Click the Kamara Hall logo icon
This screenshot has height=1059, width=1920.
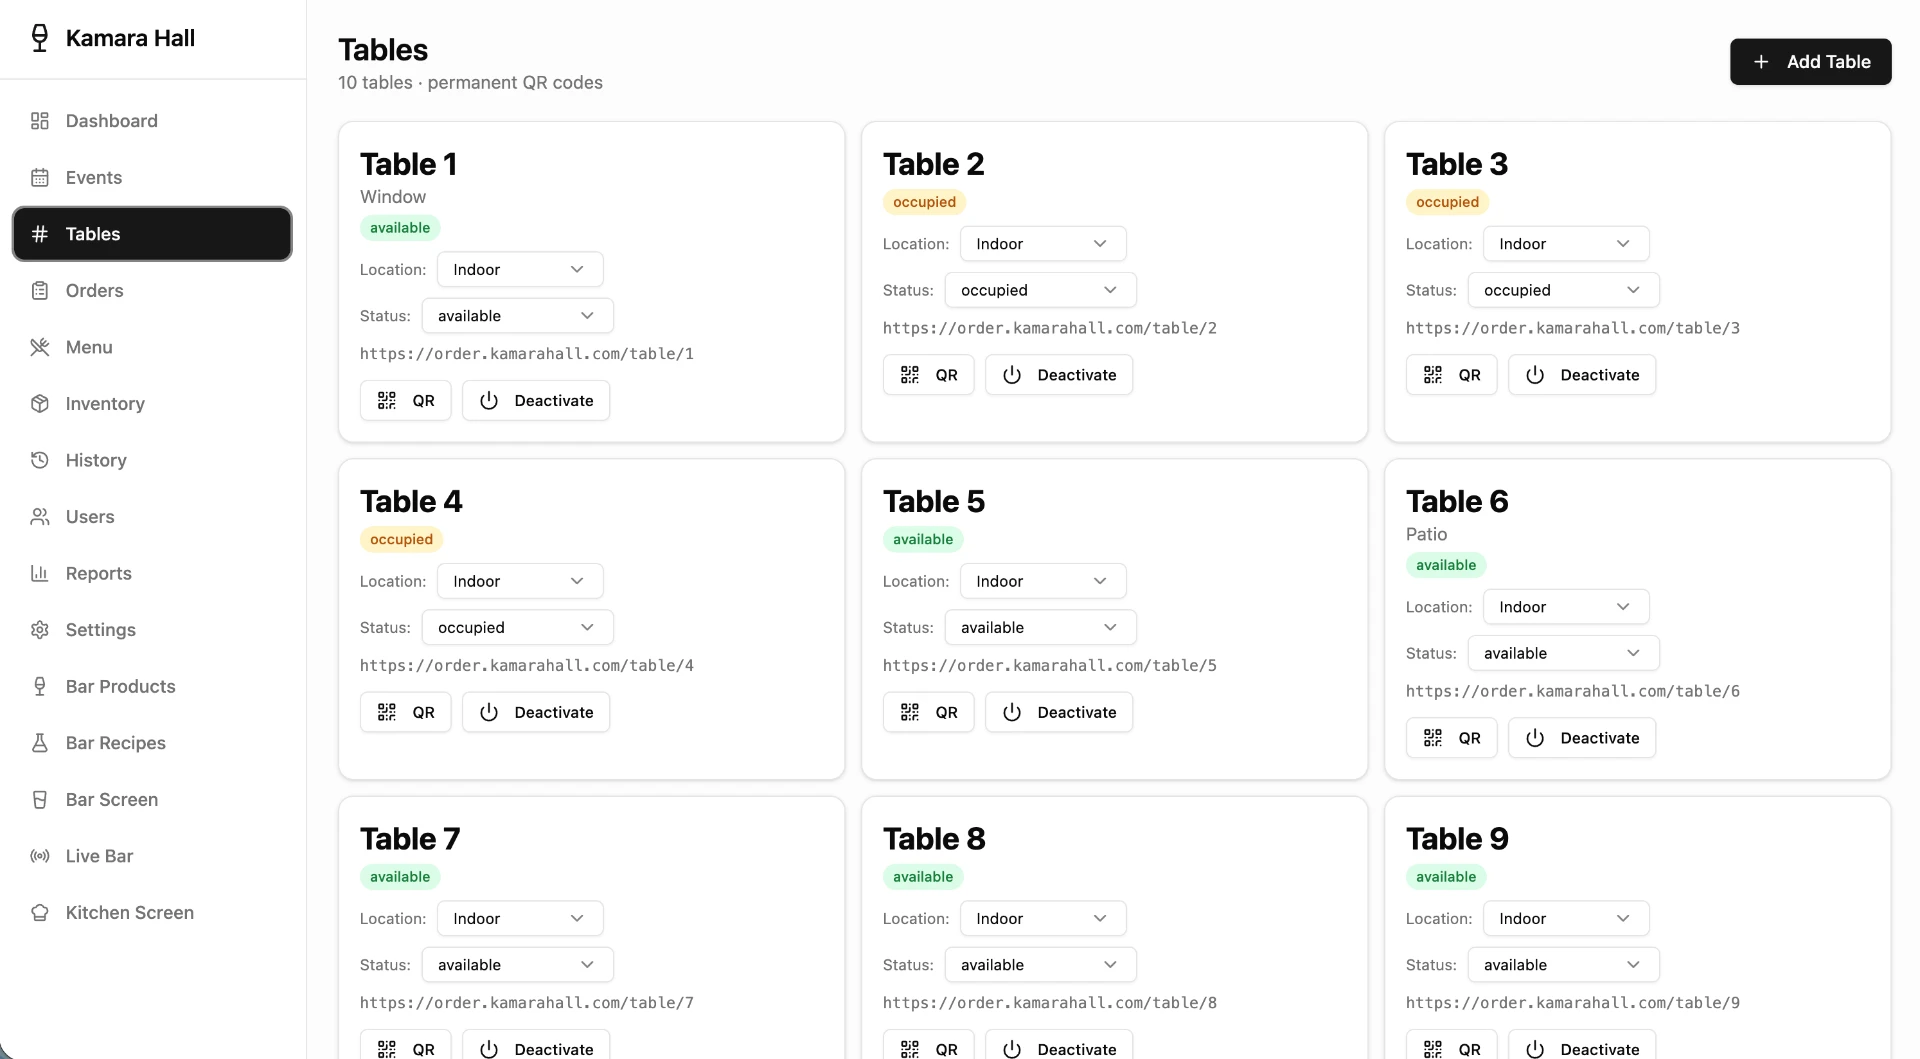[x=40, y=38]
